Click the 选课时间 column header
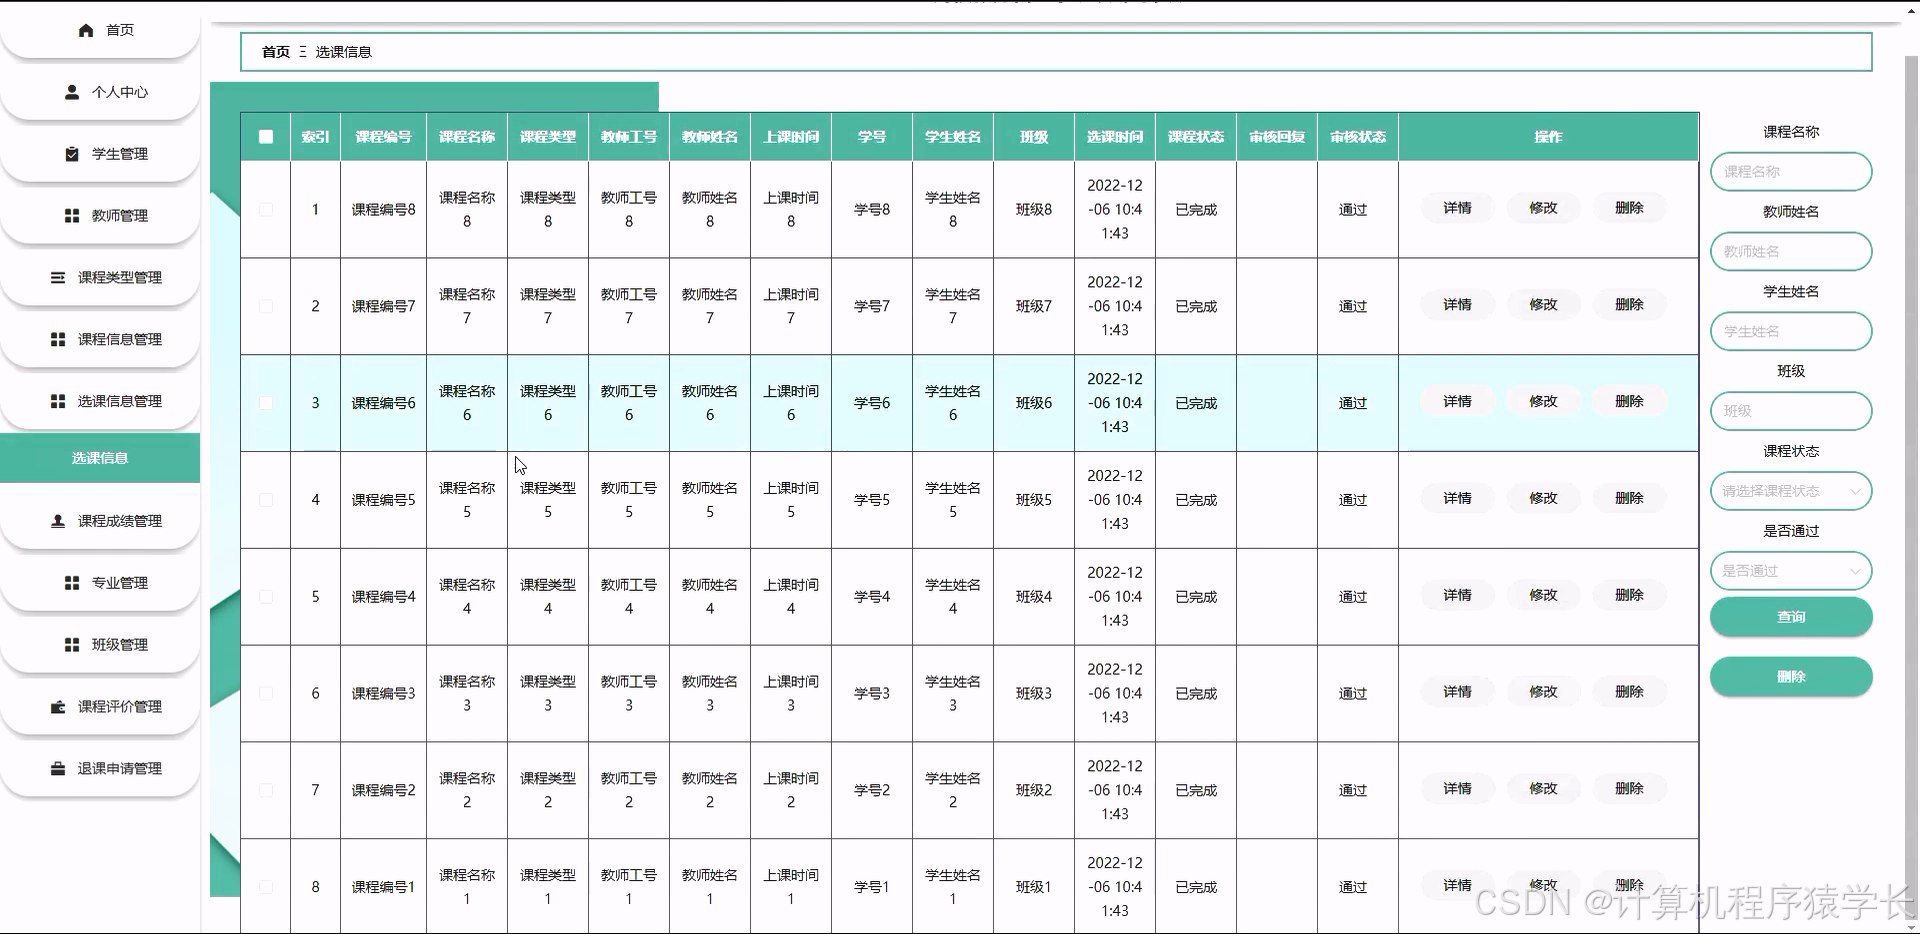The width and height of the screenshot is (1920, 934). click(x=1115, y=137)
